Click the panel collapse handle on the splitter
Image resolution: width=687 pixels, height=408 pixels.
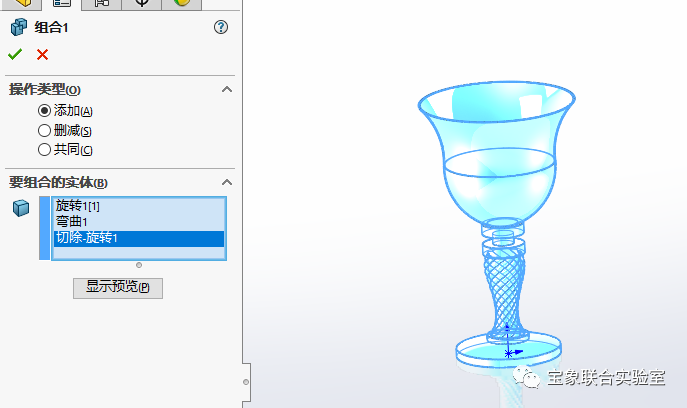coord(246,382)
